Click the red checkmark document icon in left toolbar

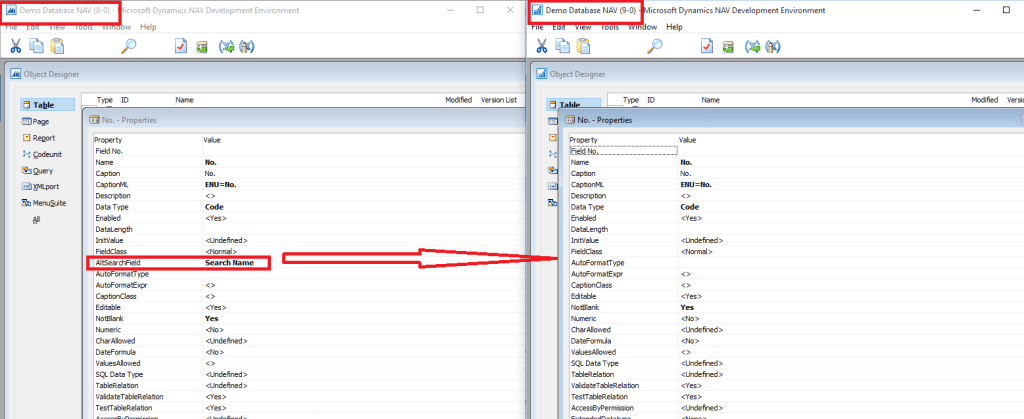(x=180, y=45)
